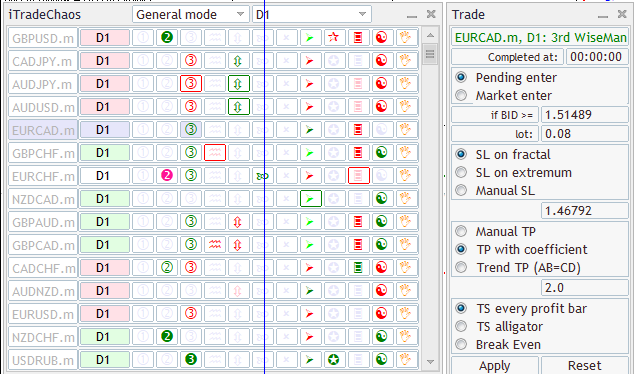Select the Trend TP (AB=CD) option

tap(461, 268)
